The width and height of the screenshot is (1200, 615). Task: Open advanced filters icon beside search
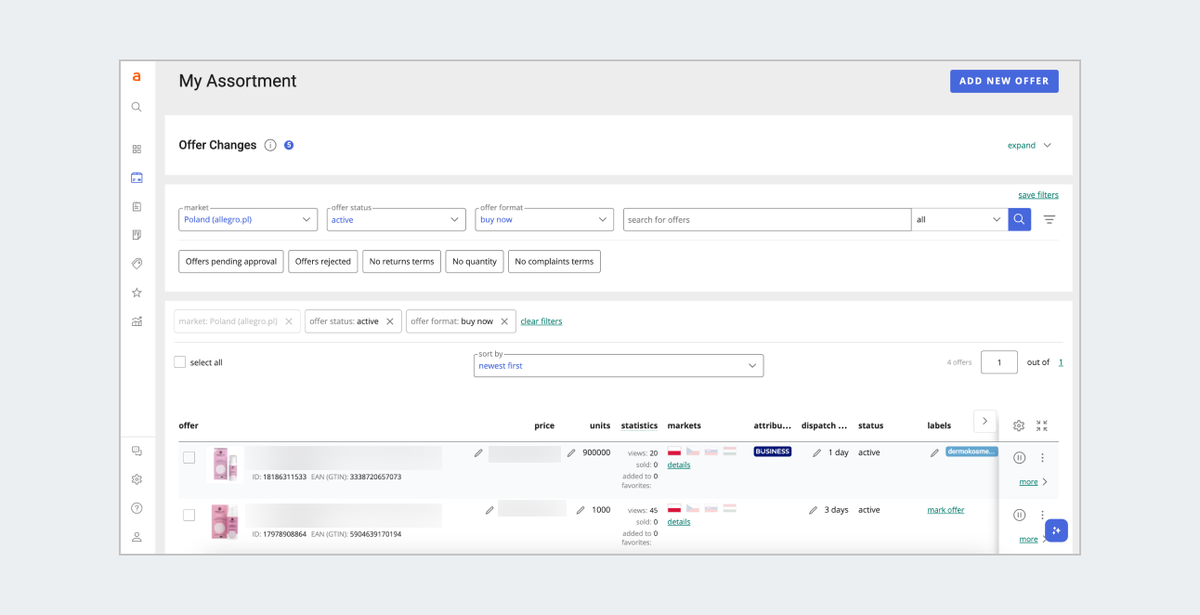click(1049, 219)
